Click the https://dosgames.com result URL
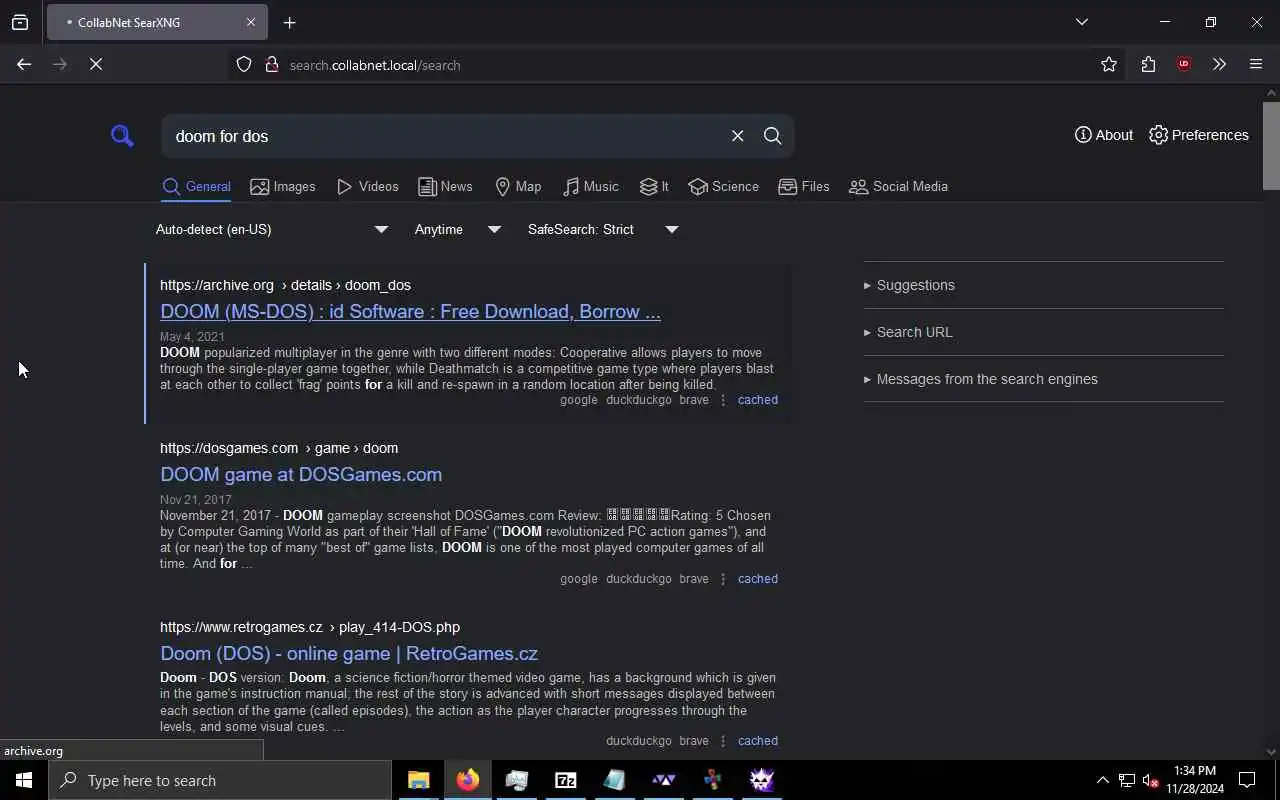 click(x=279, y=448)
